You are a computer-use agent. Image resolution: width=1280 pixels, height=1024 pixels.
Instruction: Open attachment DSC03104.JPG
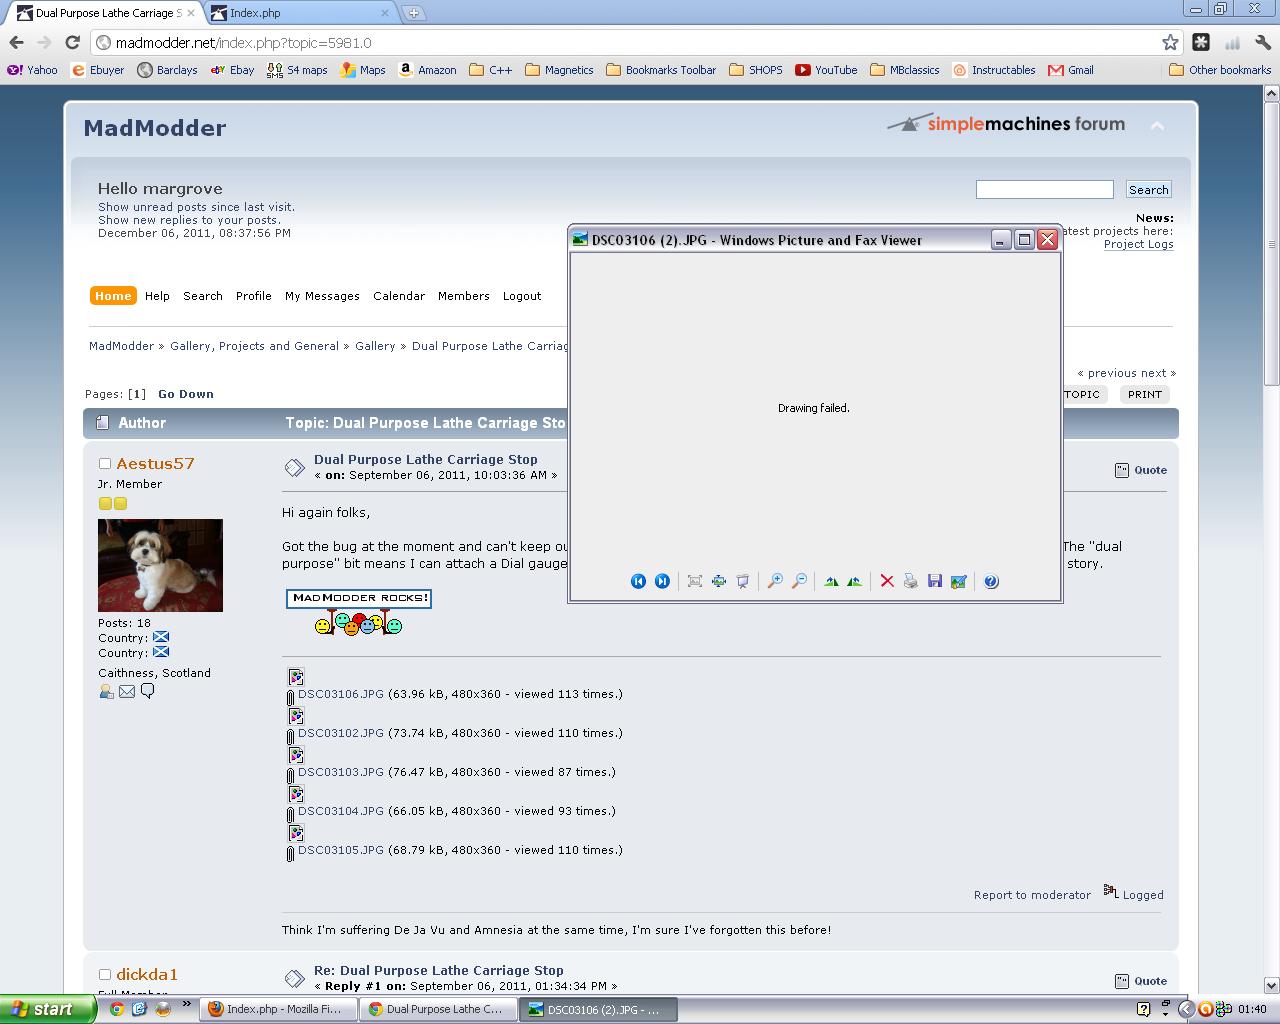pos(341,811)
